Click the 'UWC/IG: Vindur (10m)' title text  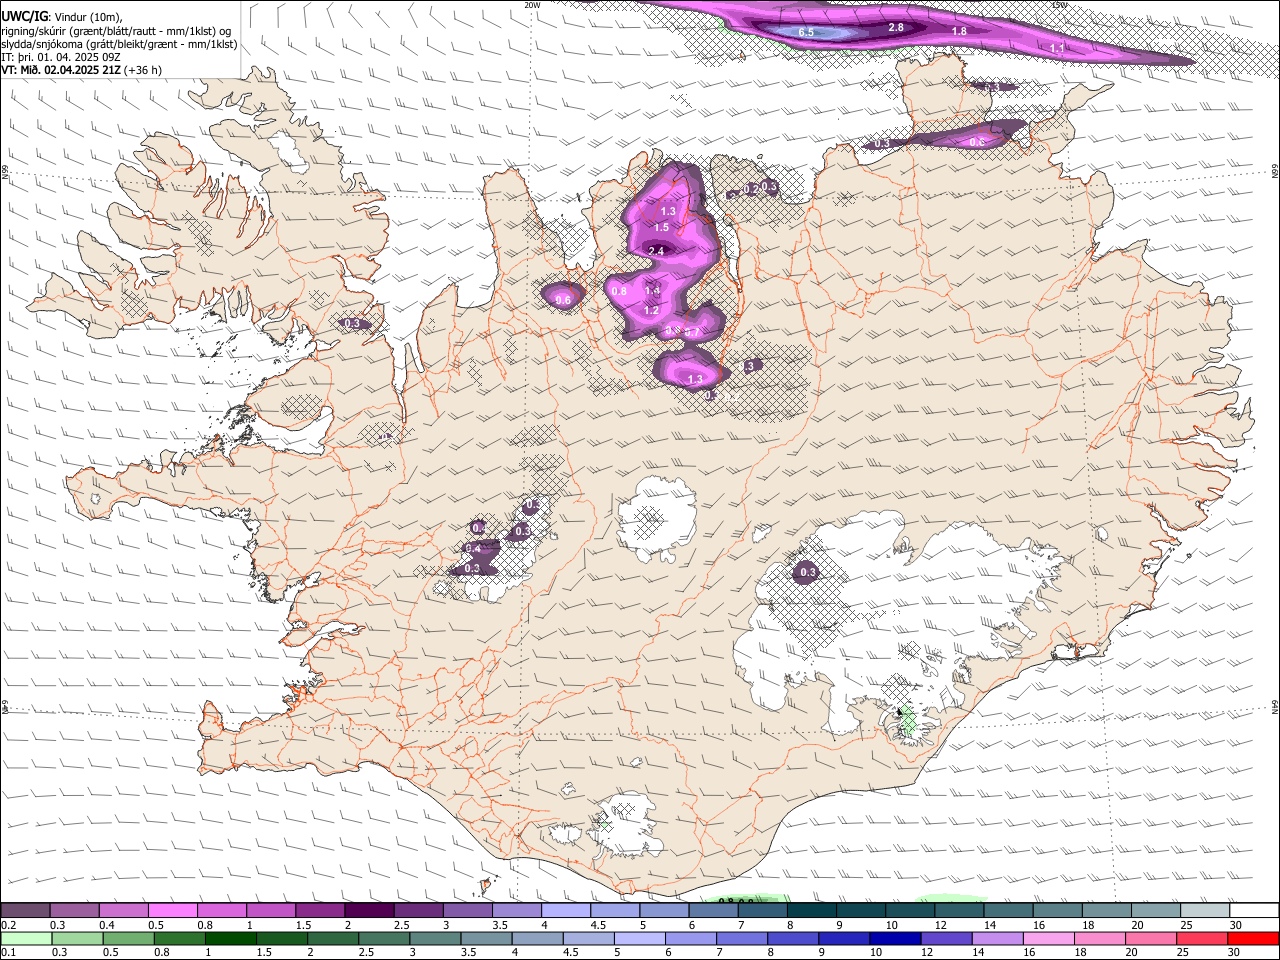(x=61, y=15)
